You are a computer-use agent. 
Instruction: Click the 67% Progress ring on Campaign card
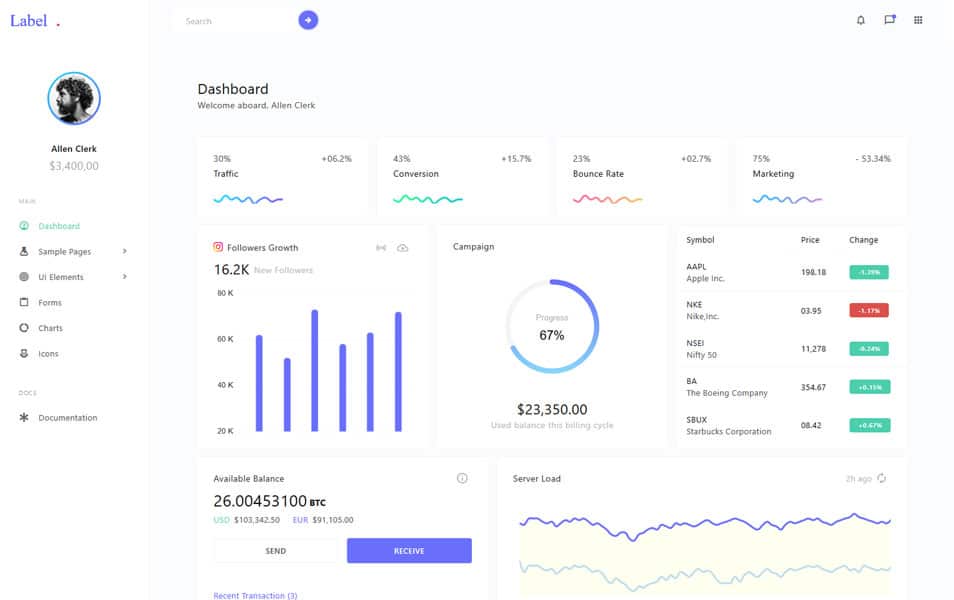tap(554, 324)
